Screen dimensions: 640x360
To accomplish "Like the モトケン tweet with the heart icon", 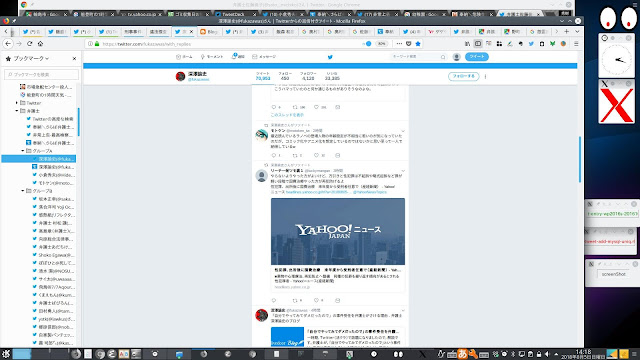I will (x=316, y=156).
